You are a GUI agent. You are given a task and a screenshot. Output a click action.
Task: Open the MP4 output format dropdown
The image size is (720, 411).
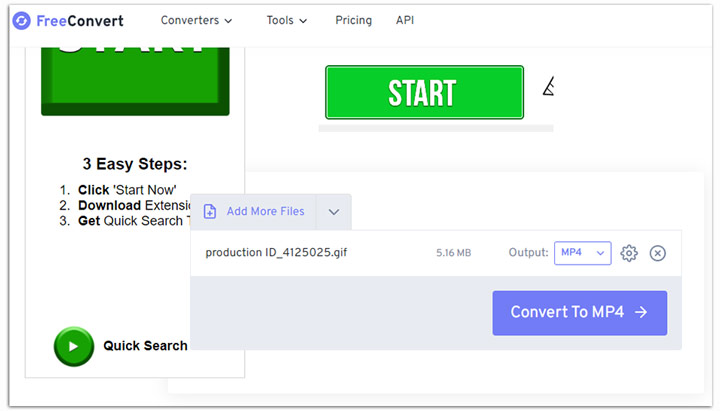click(x=582, y=253)
